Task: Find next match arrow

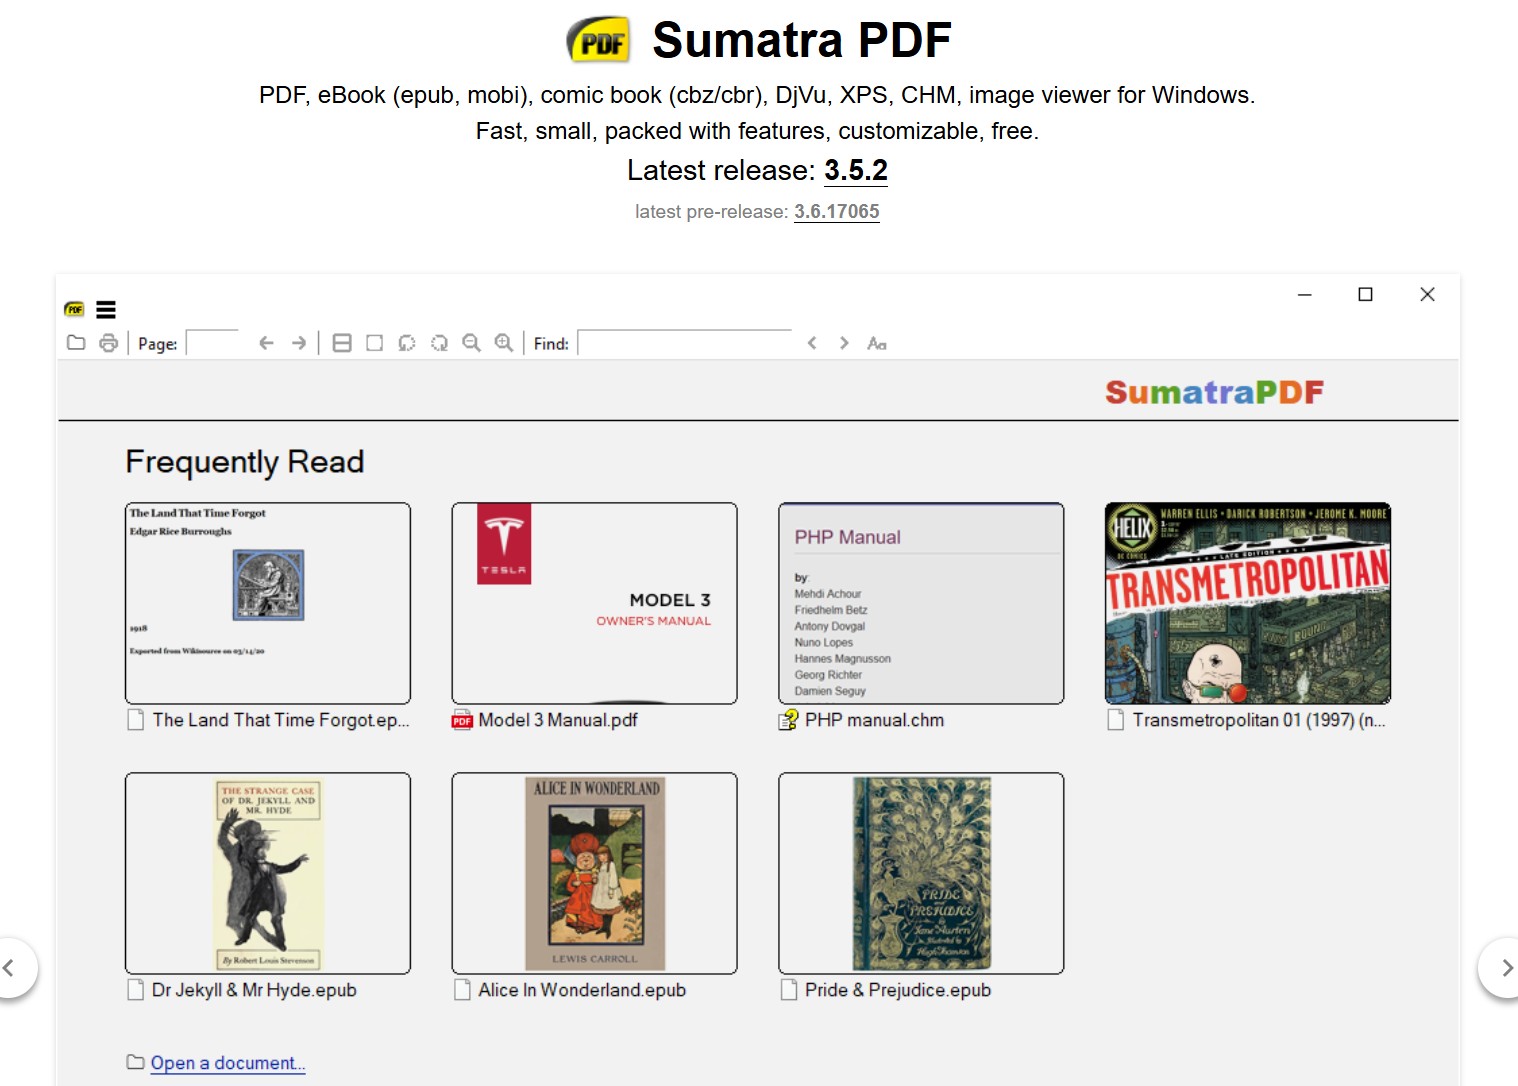Action: (844, 343)
